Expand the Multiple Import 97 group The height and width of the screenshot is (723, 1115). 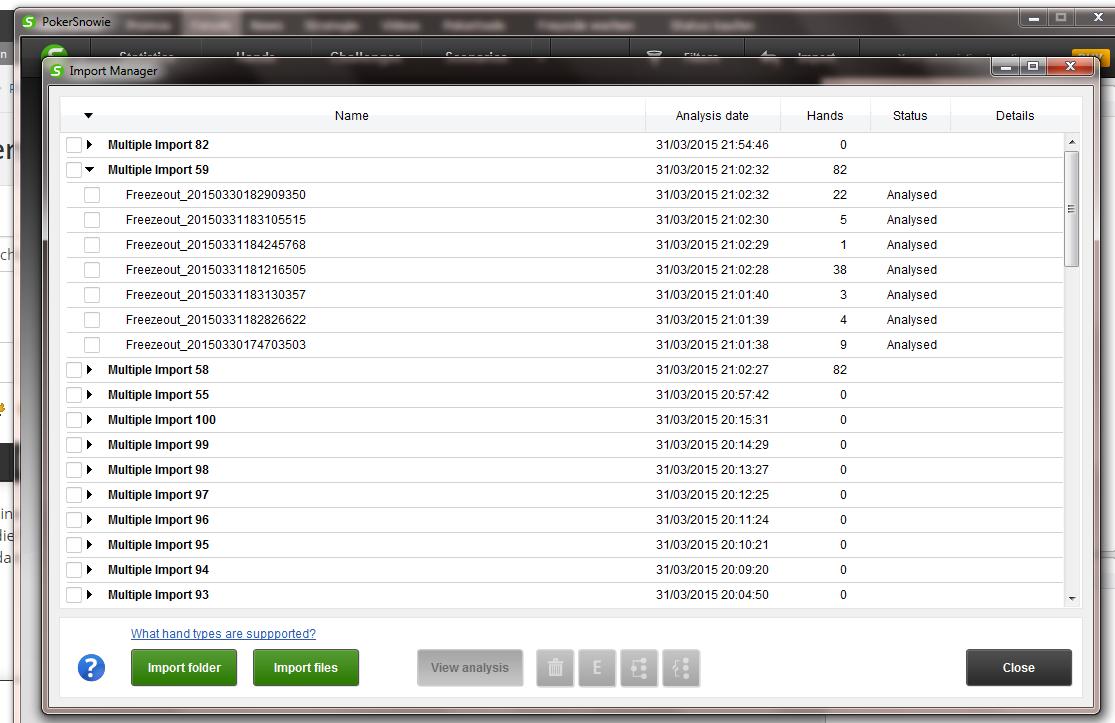(x=90, y=494)
